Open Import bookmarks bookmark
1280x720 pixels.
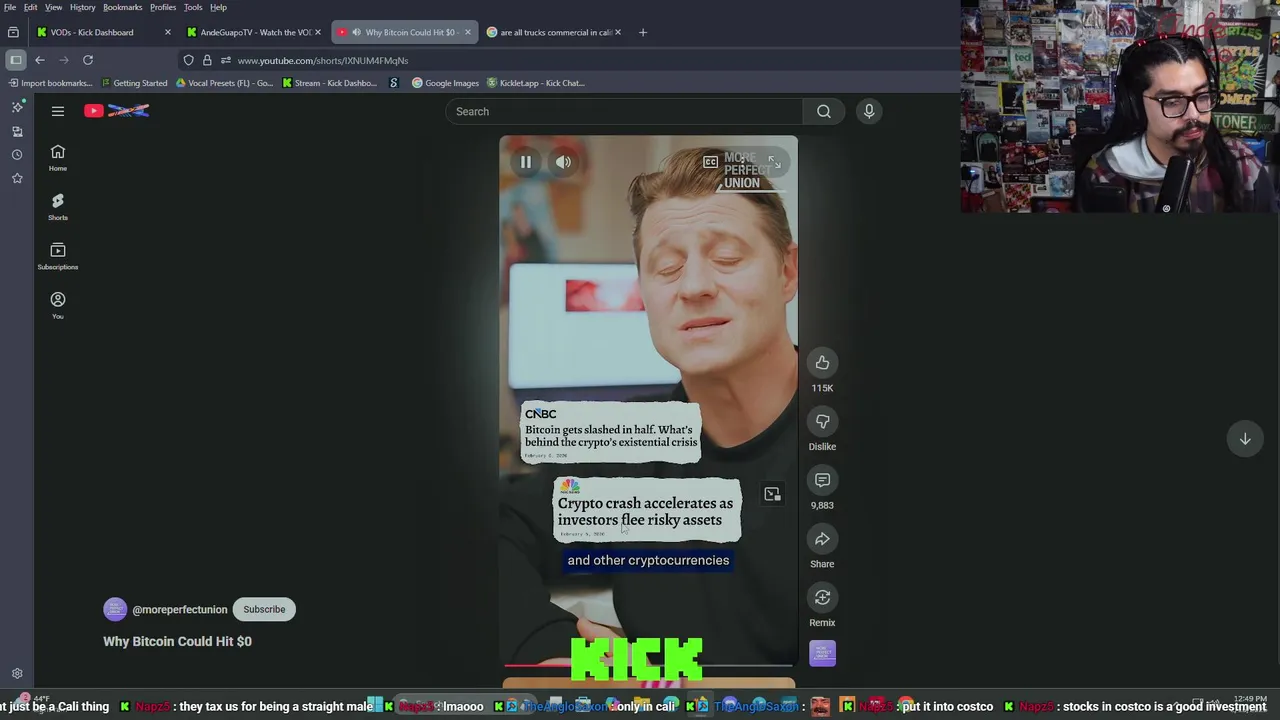tap(50, 83)
